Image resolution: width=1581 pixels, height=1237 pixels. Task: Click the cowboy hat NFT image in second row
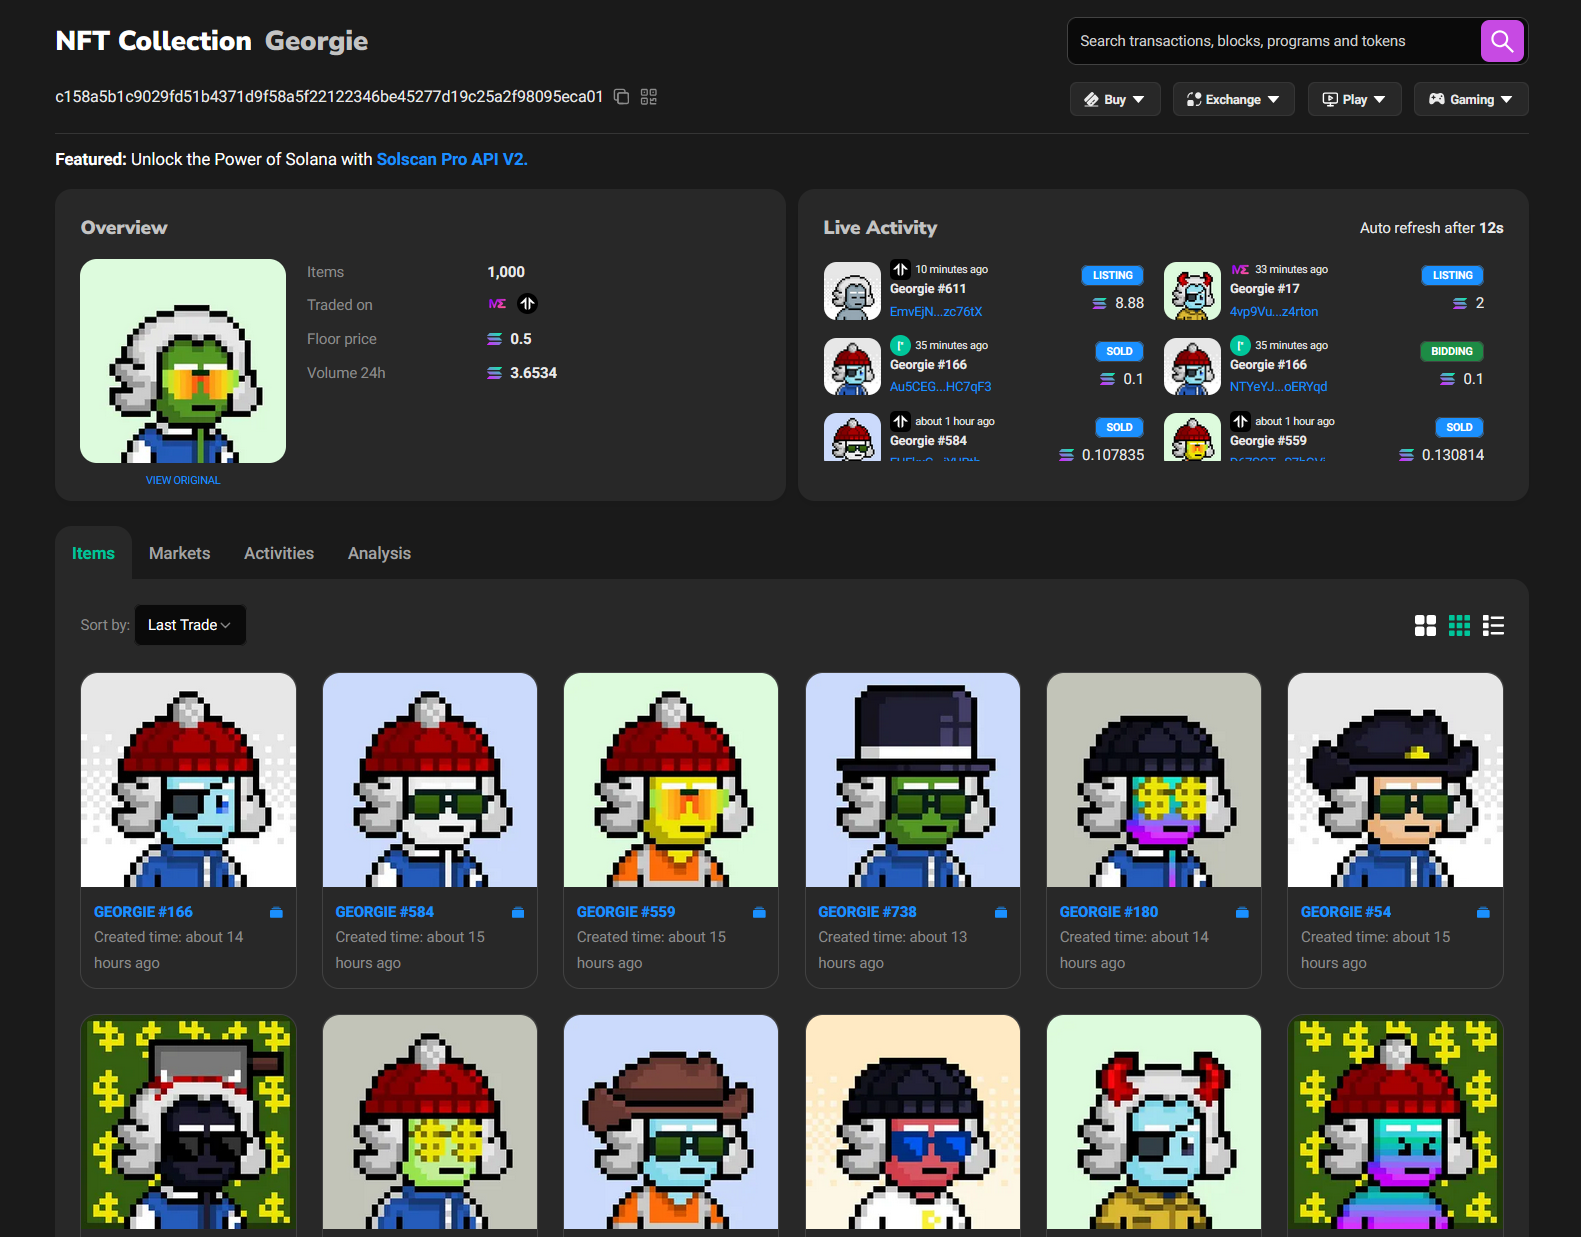tap(671, 1122)
